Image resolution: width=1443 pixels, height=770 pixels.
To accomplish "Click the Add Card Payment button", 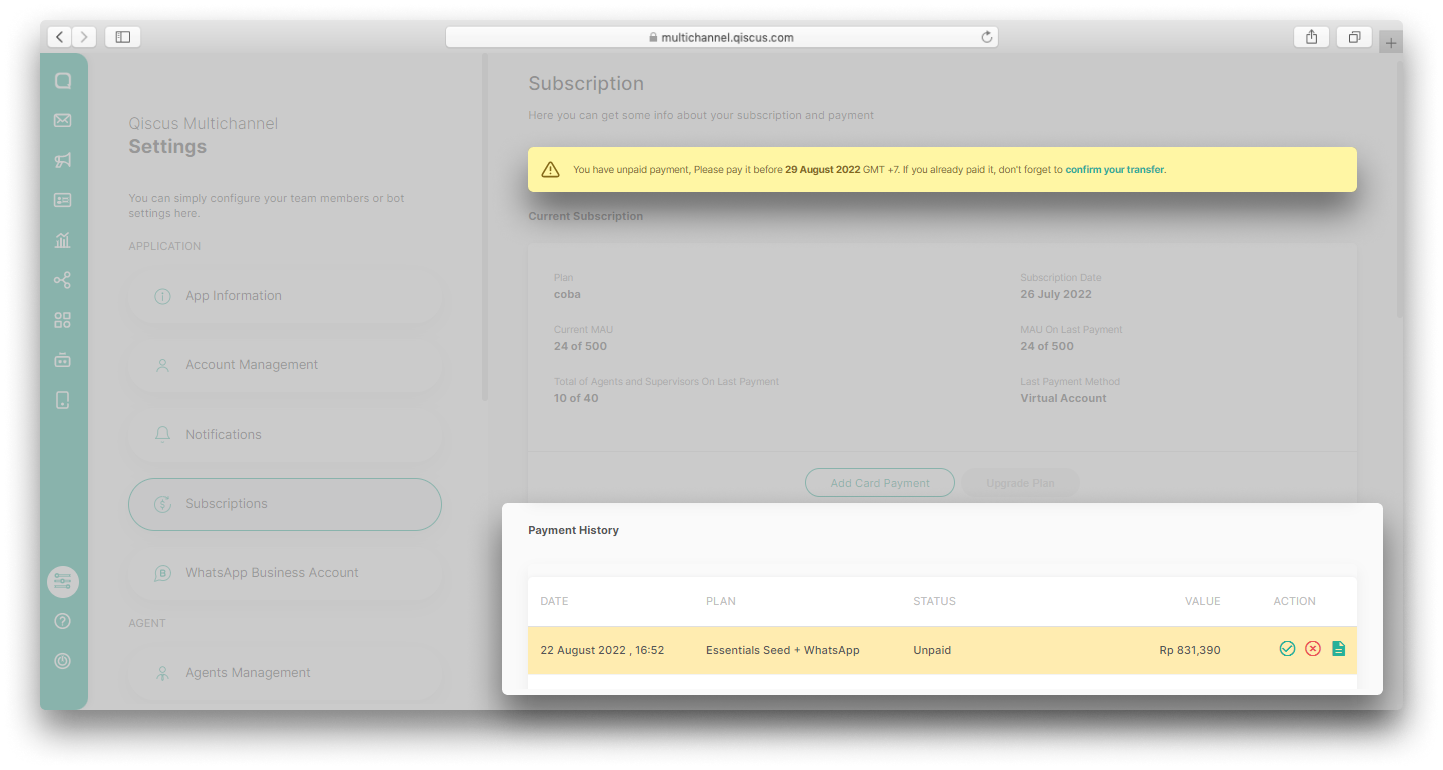I will 880,483.
